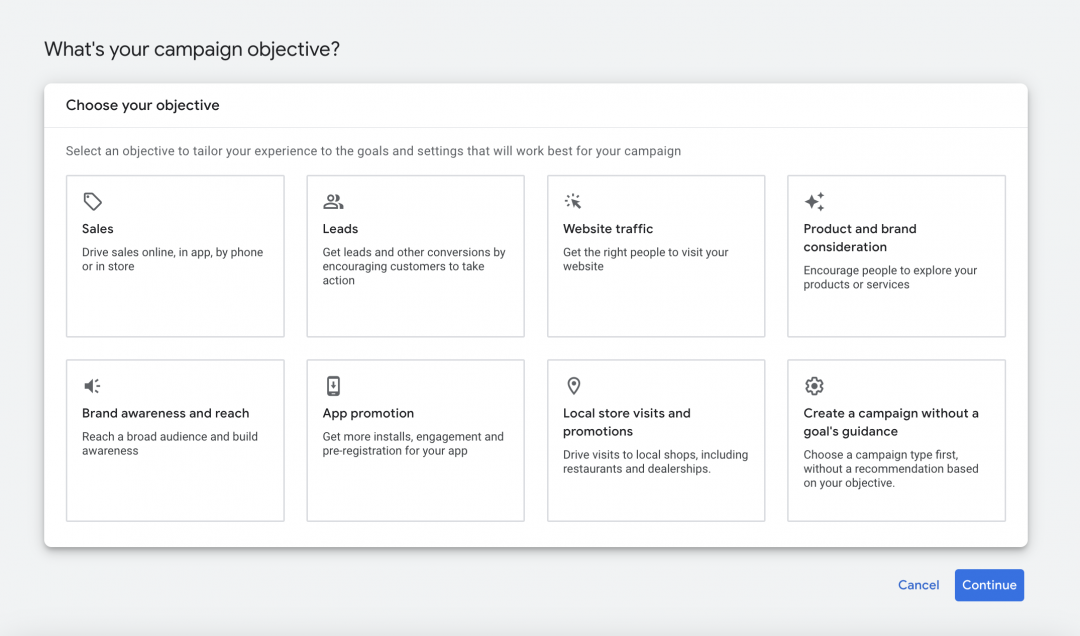The width and height of the screenshot is (1080, 636).
Task: Click the sparkle icon for brand consideration
Action: [x=814, y=202]
